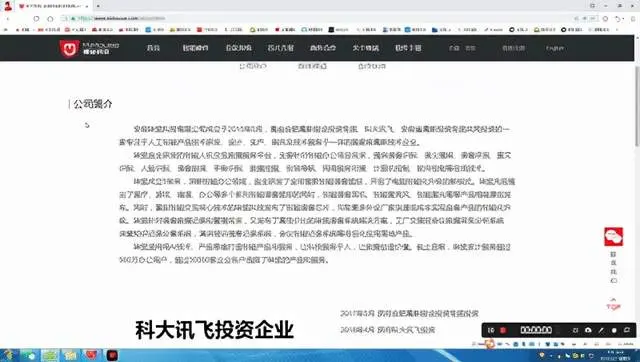640x362 pixels.
Task: Select the pen annotation tool on recorder
Action: [601, 330]
